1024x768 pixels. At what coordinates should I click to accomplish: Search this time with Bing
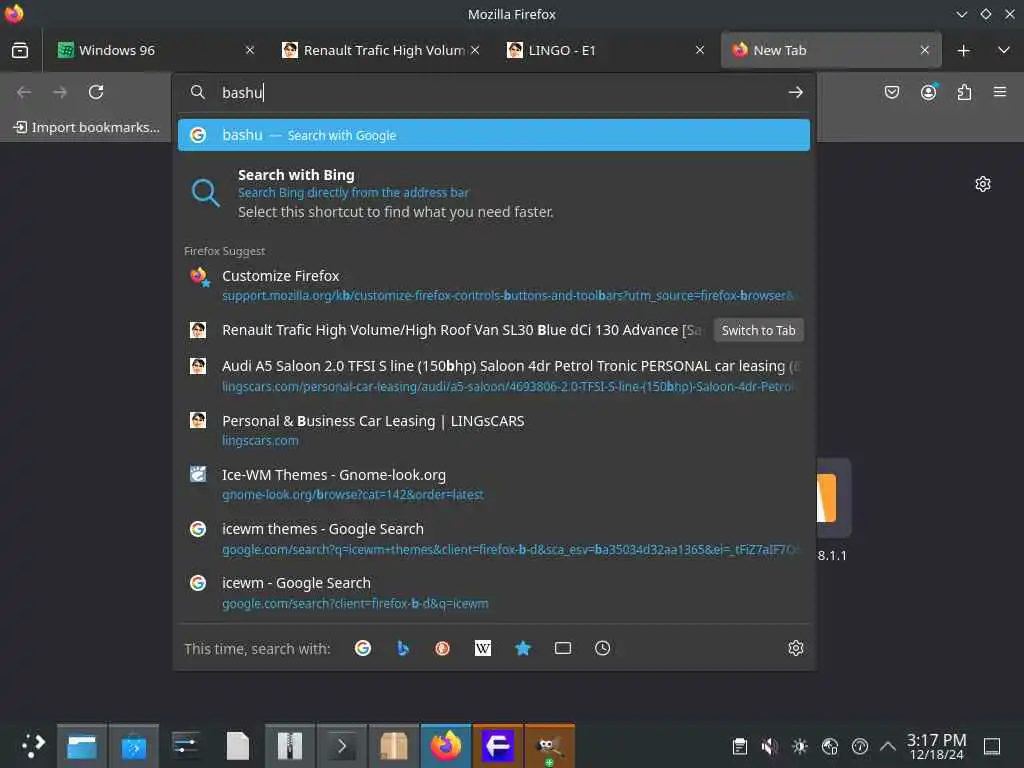pos(402,648)
